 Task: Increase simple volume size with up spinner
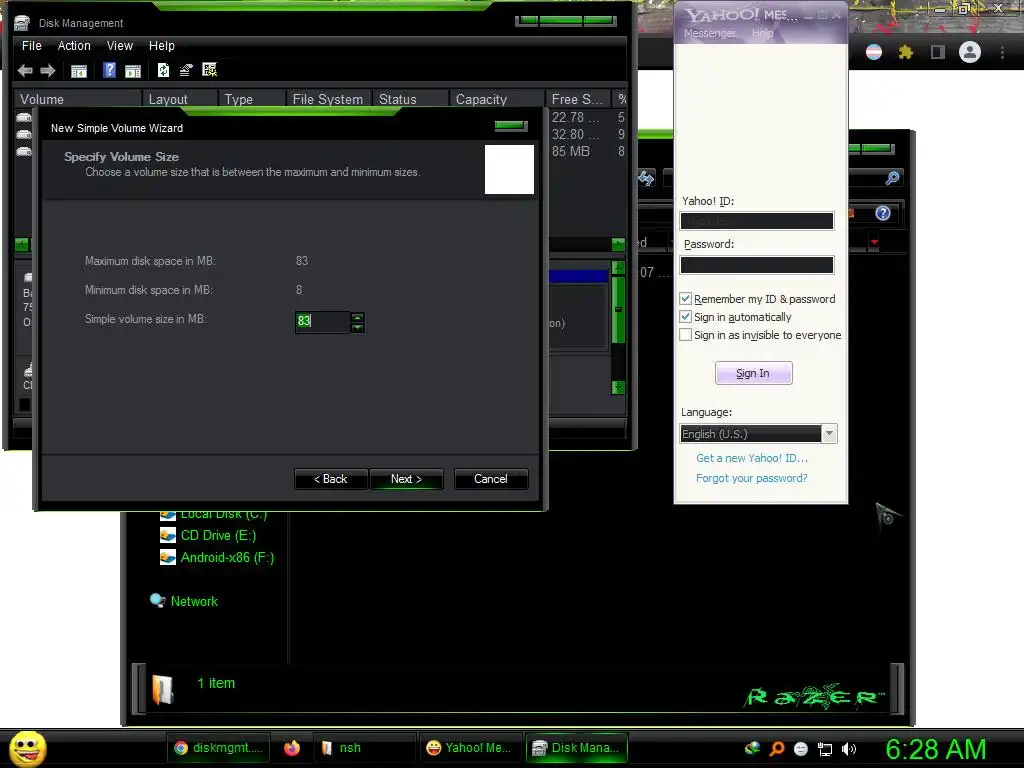coord(357,317)
